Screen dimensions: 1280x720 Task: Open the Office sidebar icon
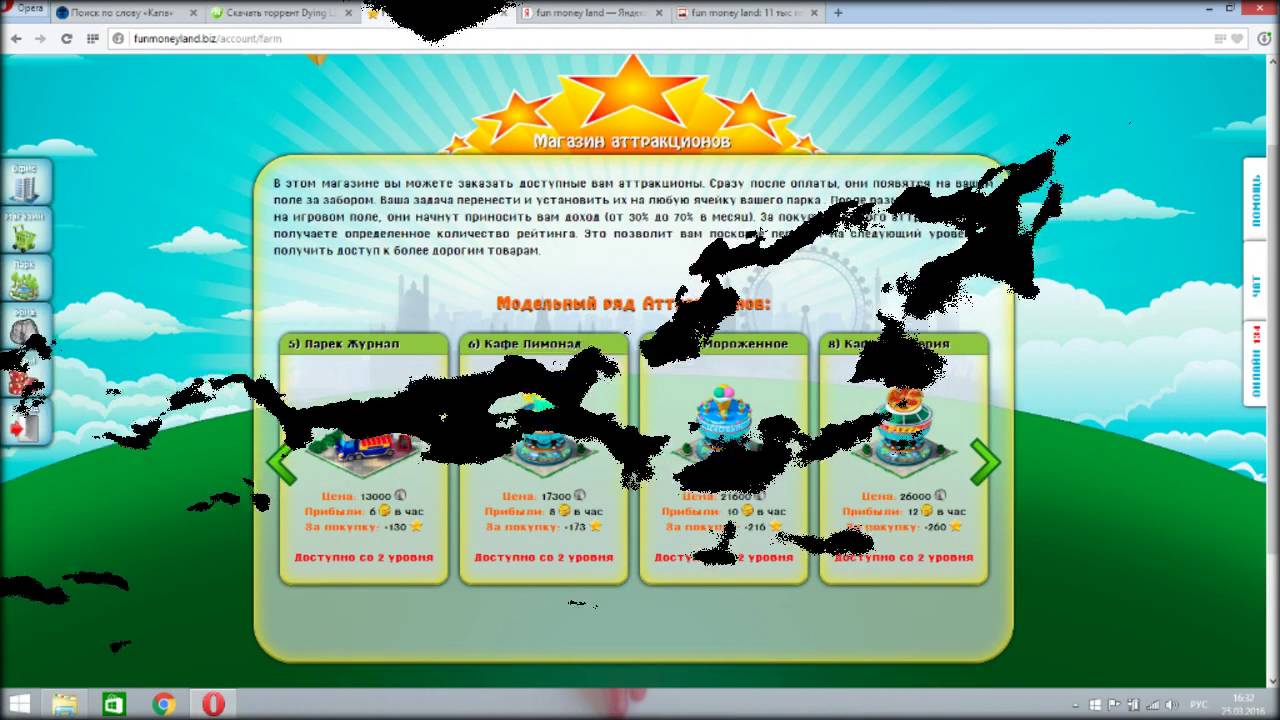point(26,182)
